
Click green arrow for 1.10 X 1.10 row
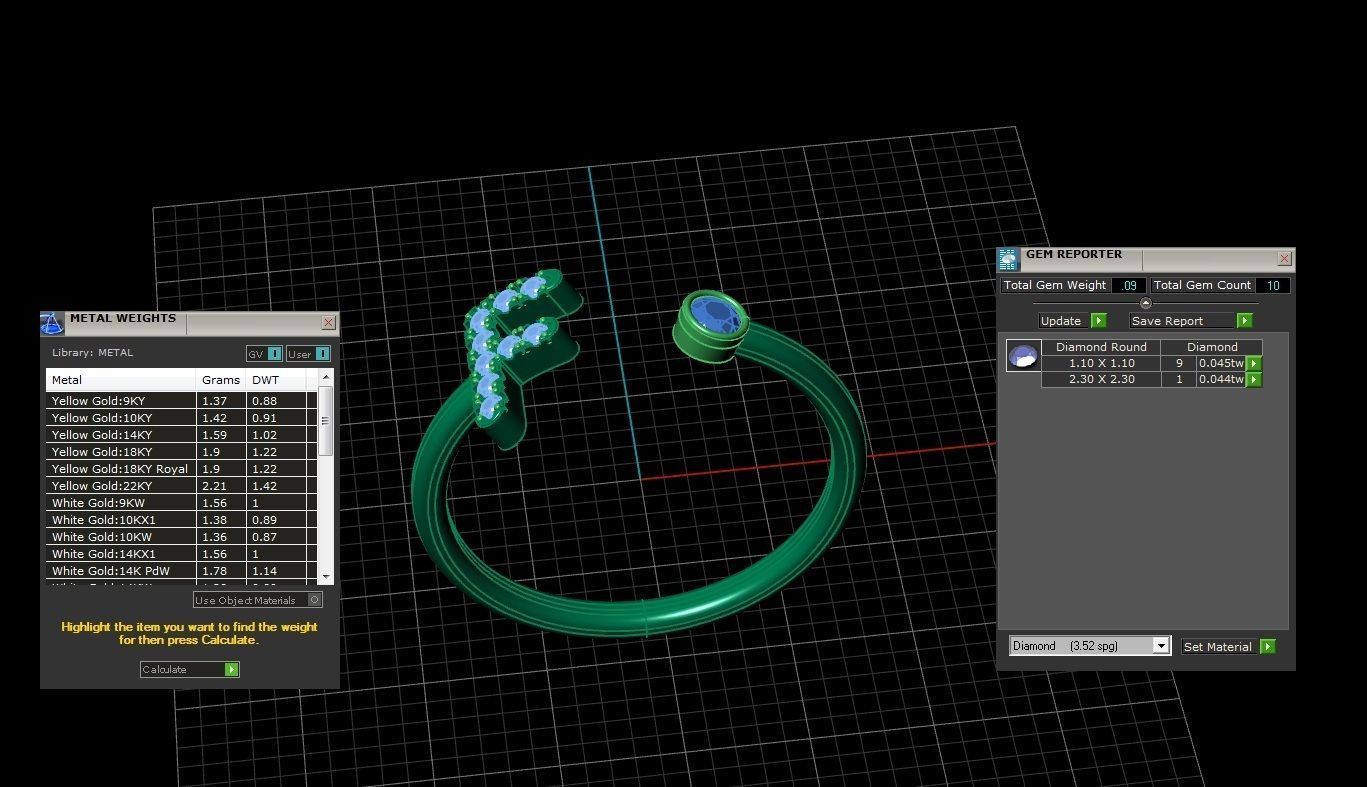coord(1254,364)
